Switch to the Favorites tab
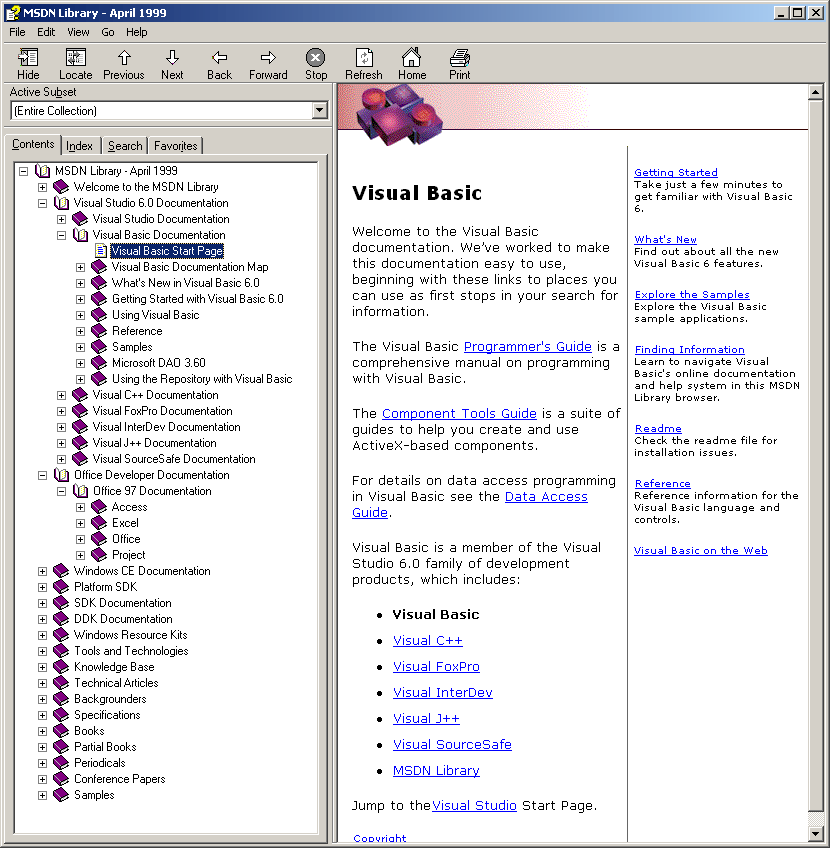This screenshot has height=848, width=830. [176, 145]
